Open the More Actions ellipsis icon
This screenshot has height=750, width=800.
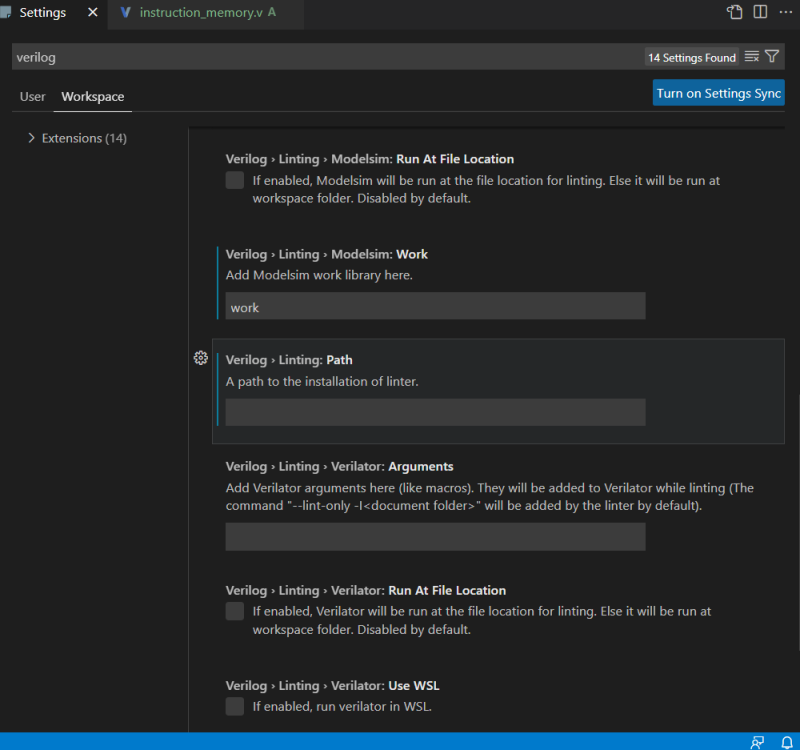(786, 11)
